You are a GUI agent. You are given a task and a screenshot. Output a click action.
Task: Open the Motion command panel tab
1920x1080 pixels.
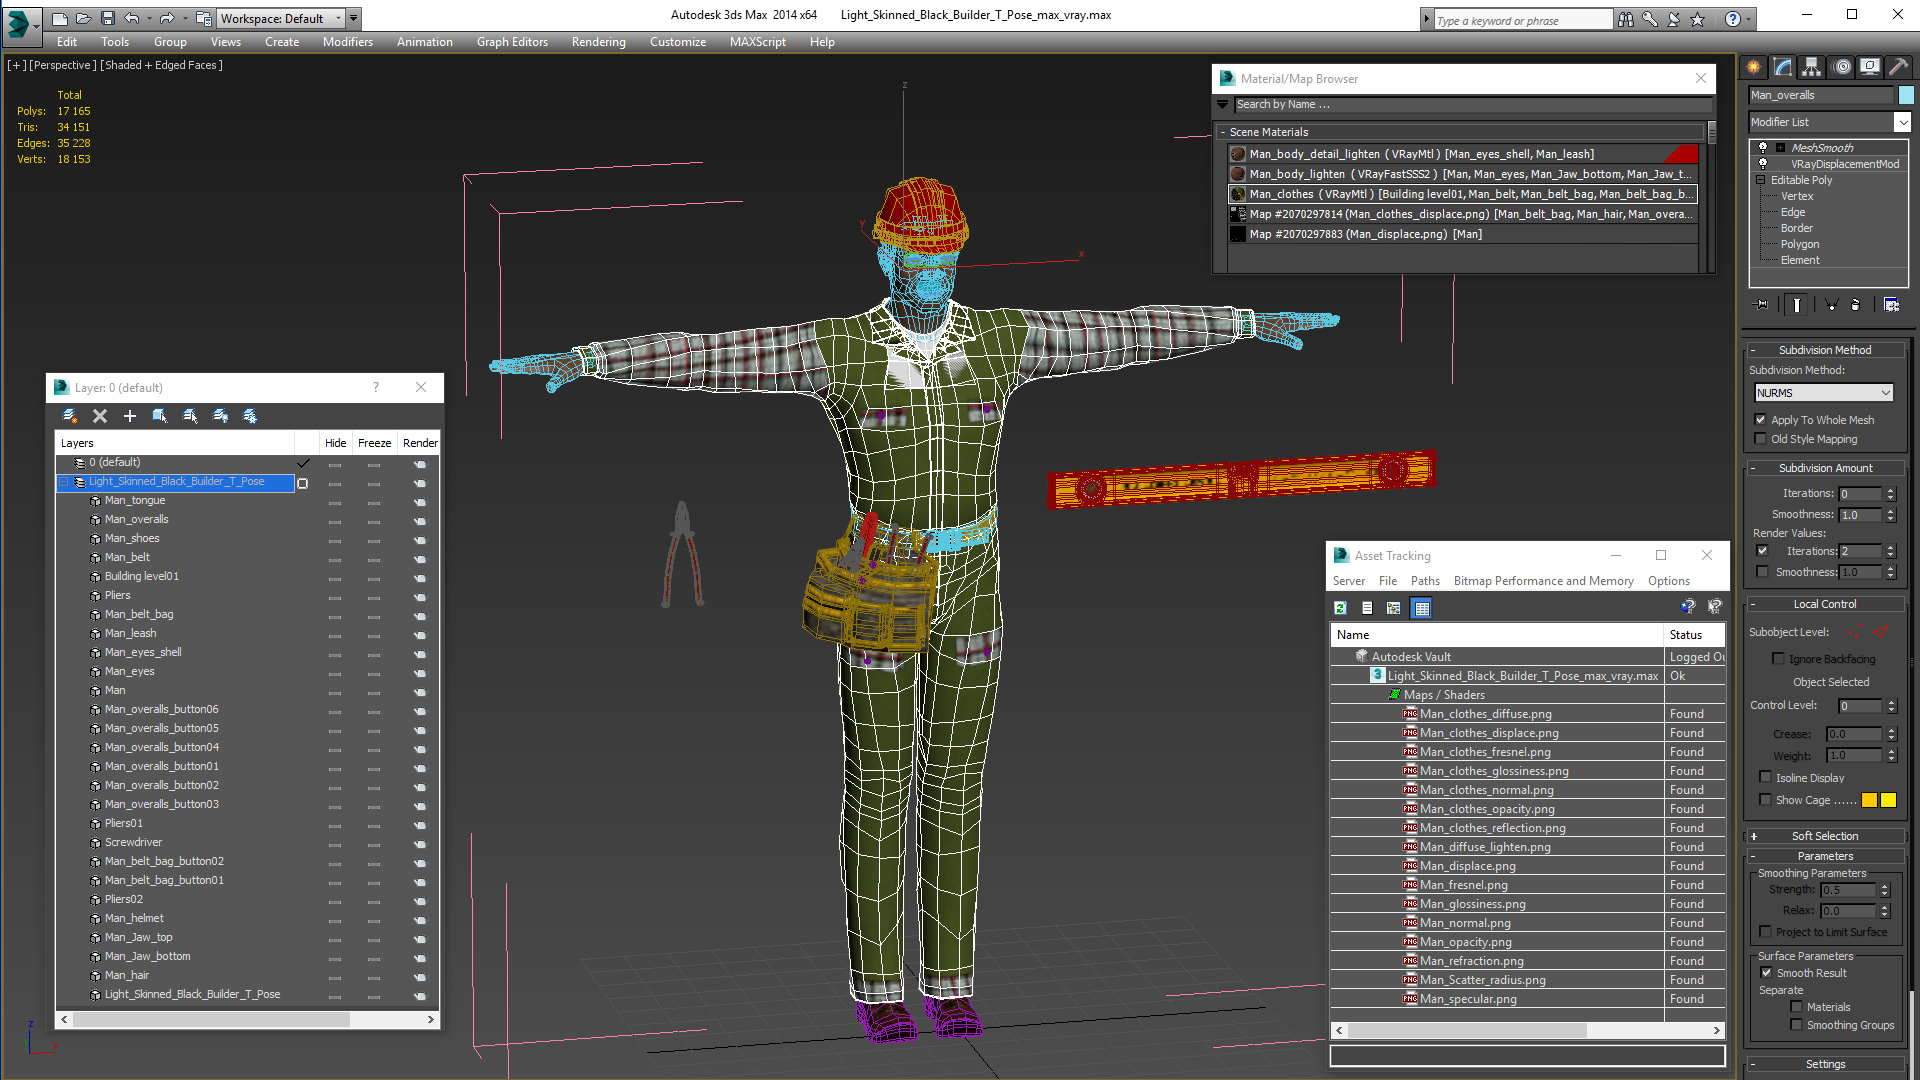(1841, 67)
